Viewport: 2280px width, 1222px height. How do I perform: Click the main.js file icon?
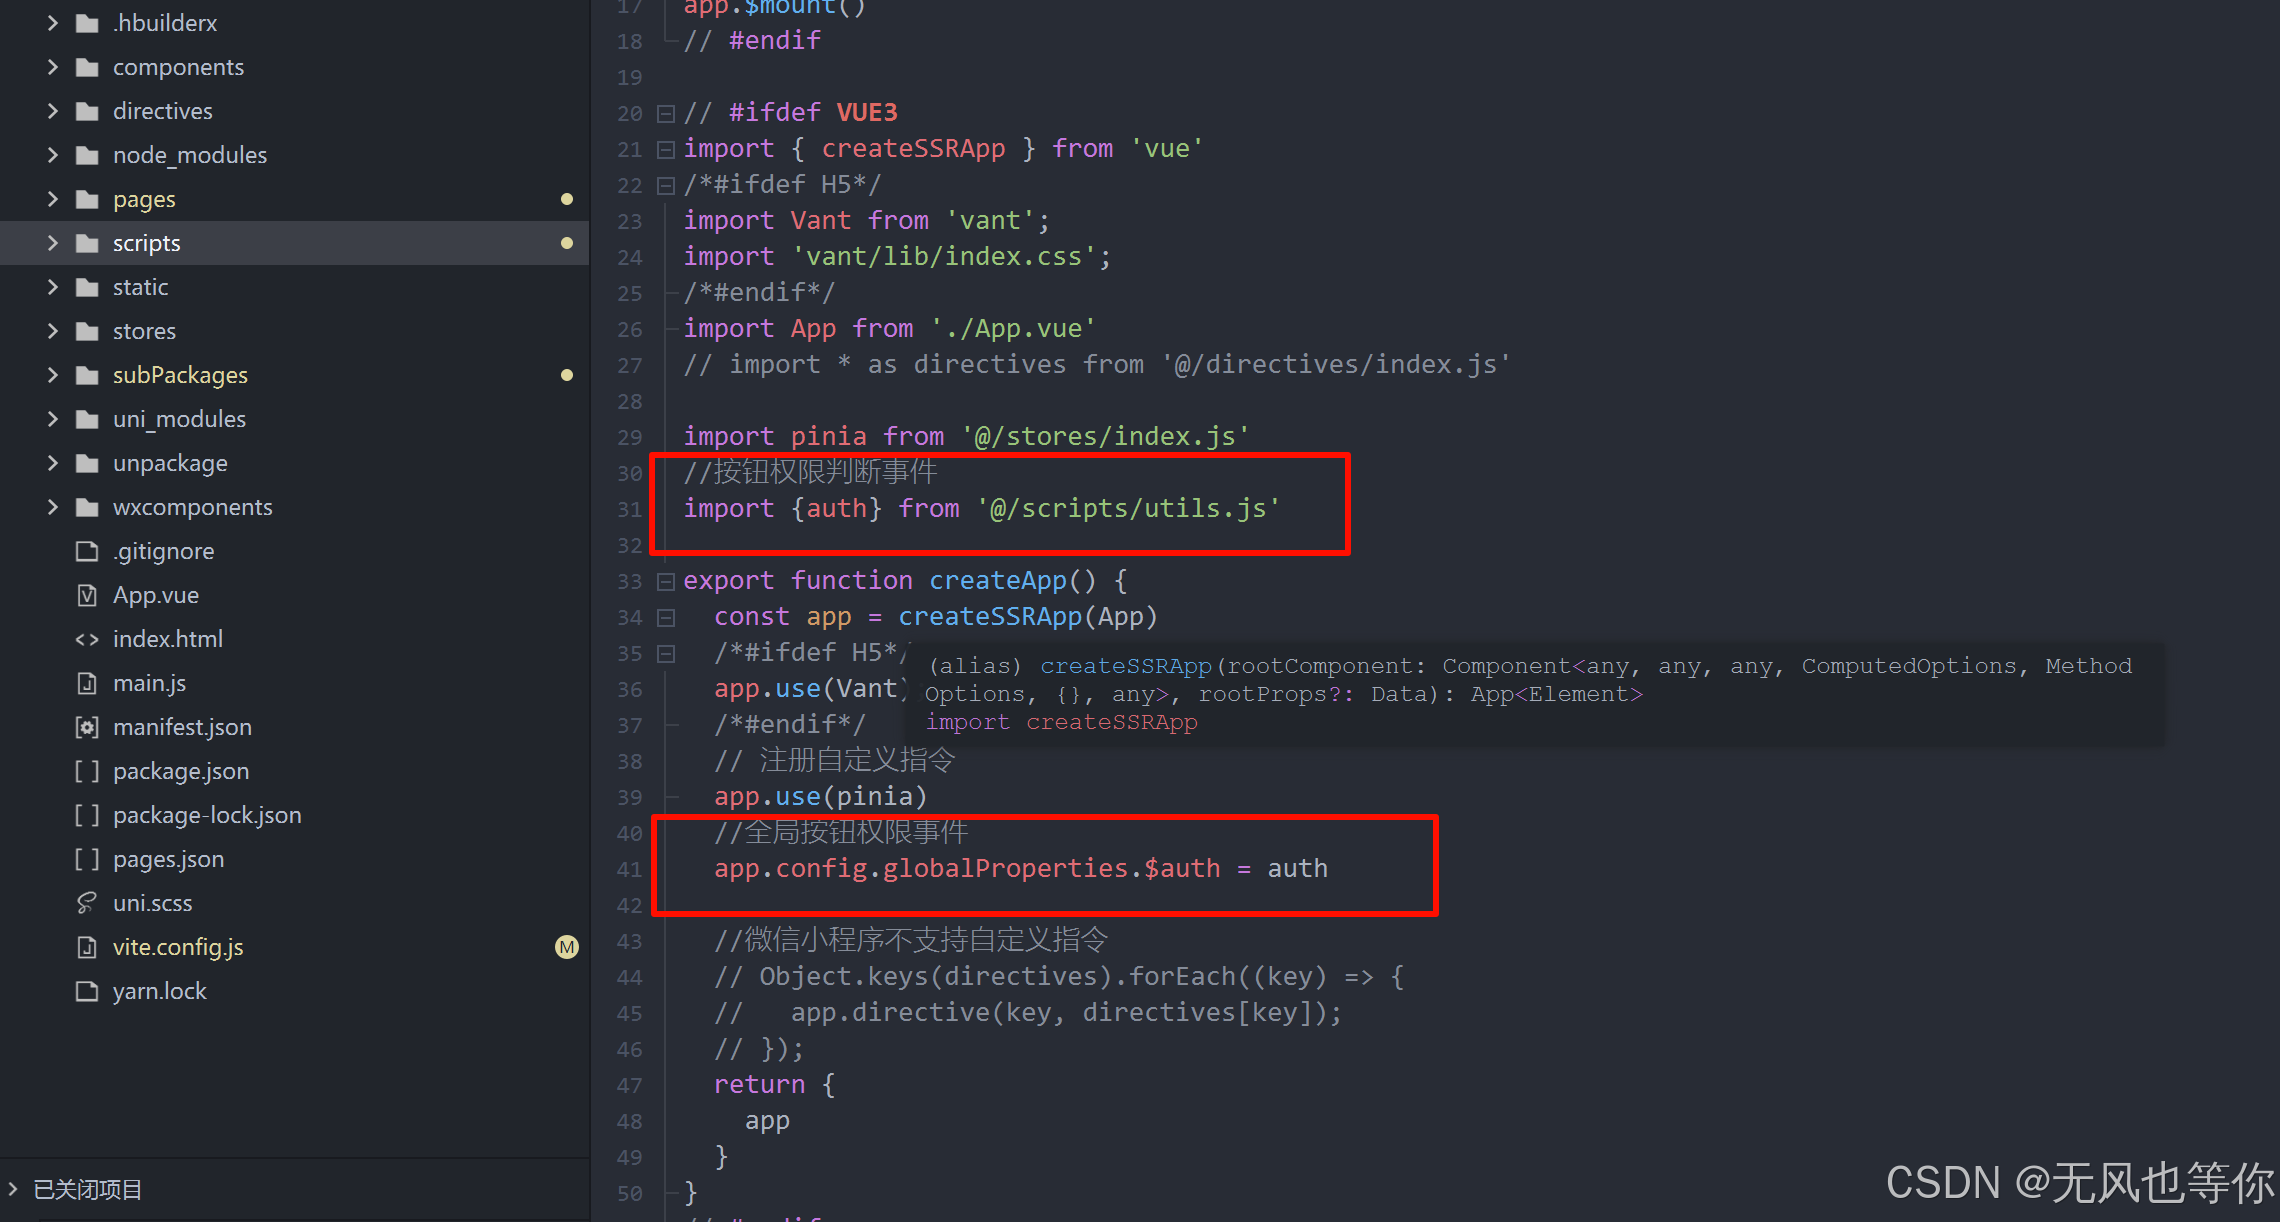[87, 683]
